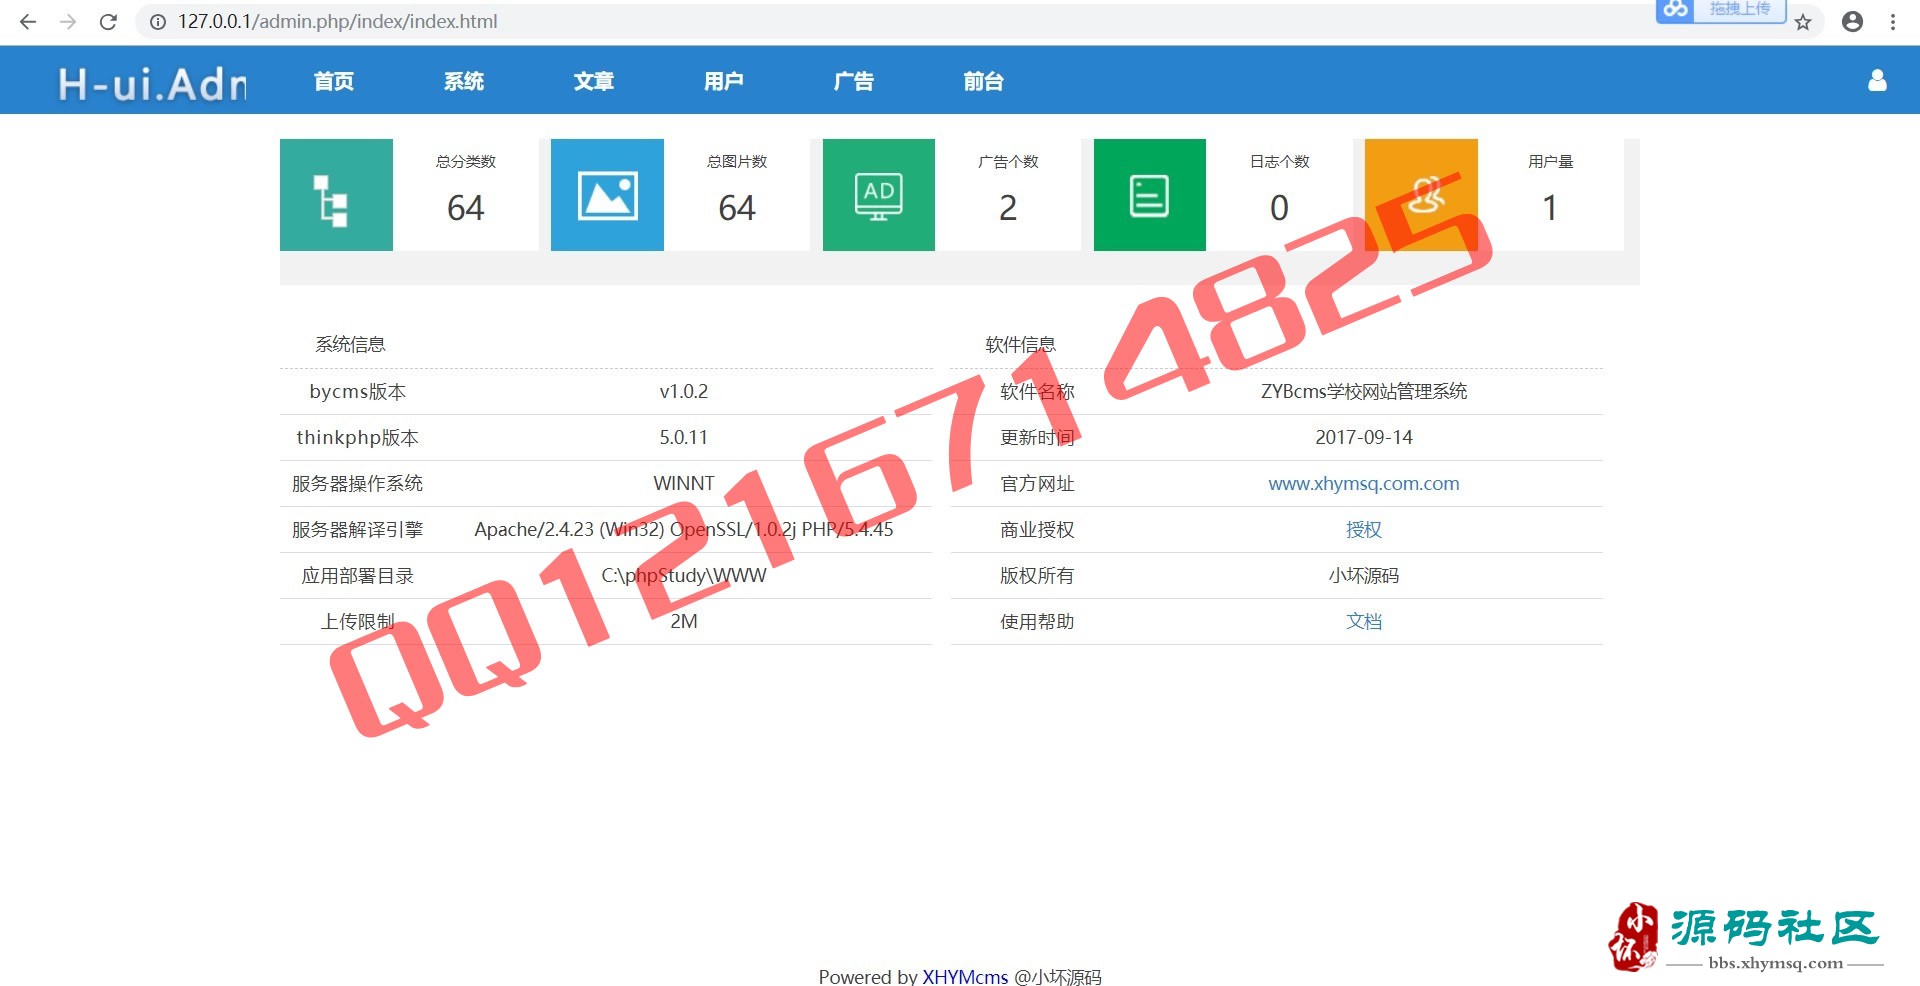The width and height of the screenshot is (1920, 986).
Task: Click ZYBcms学校网站管理系统 software name
Action: click(x=1364, y=392)
